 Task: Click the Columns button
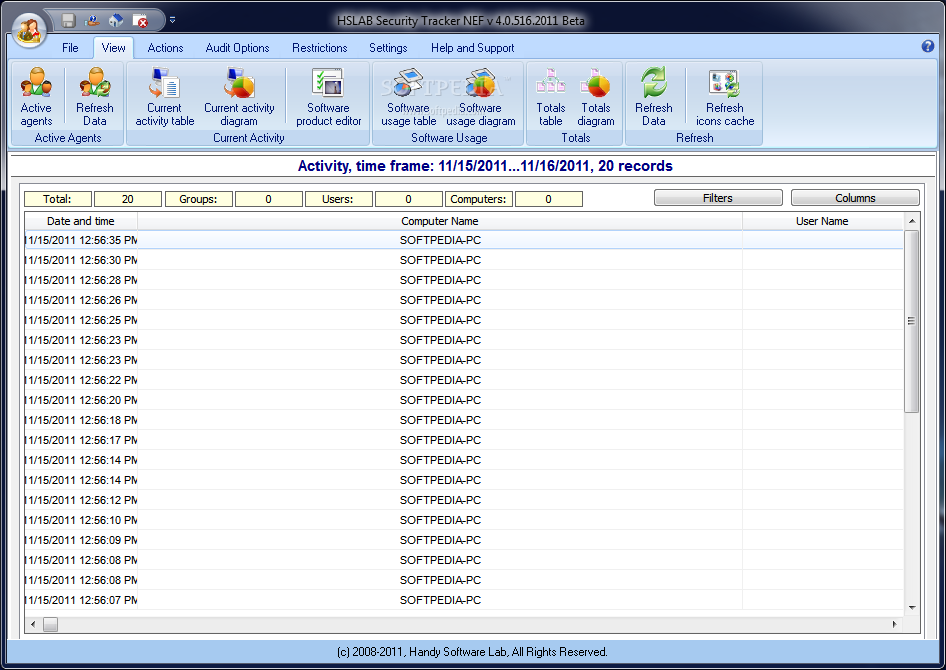(x=855, y=198)
